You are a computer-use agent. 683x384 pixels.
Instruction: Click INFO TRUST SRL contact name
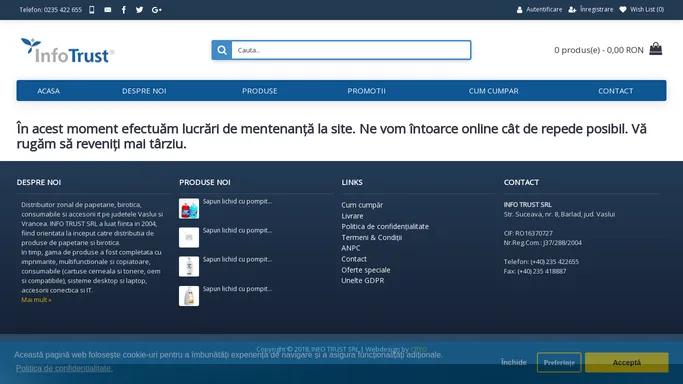[527, 204]
